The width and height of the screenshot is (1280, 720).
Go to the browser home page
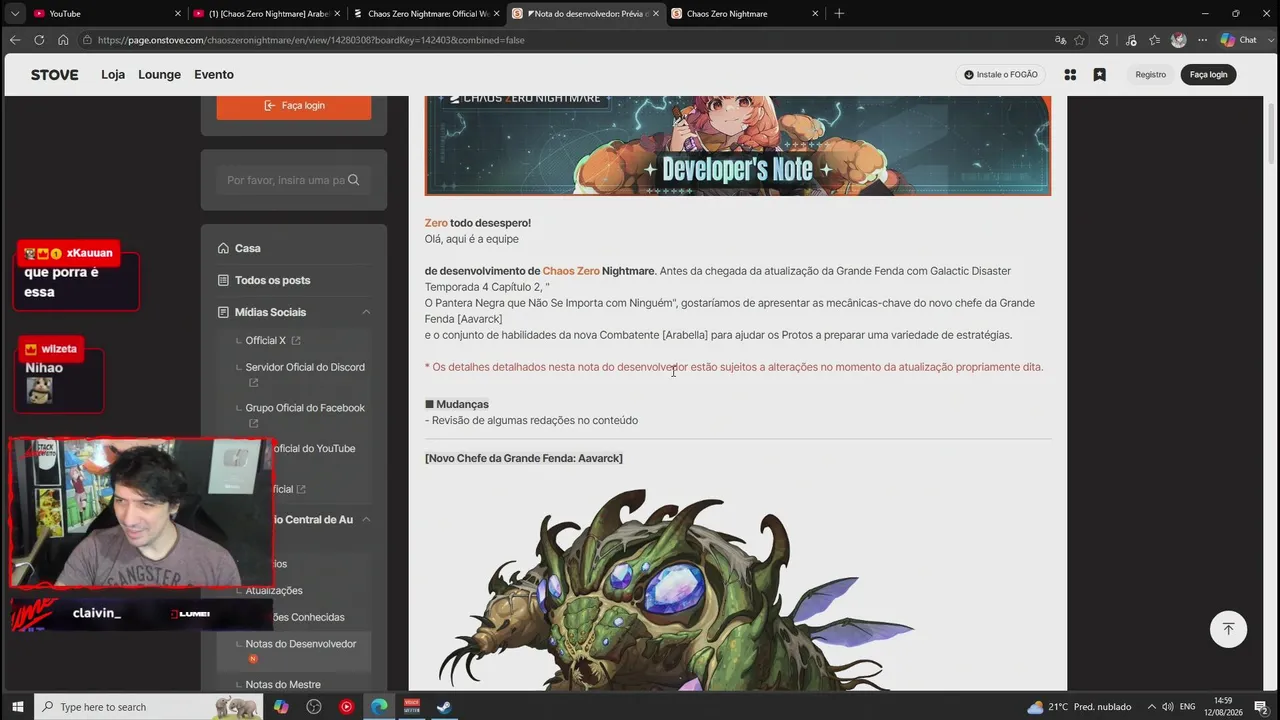[x=63, y=40]
